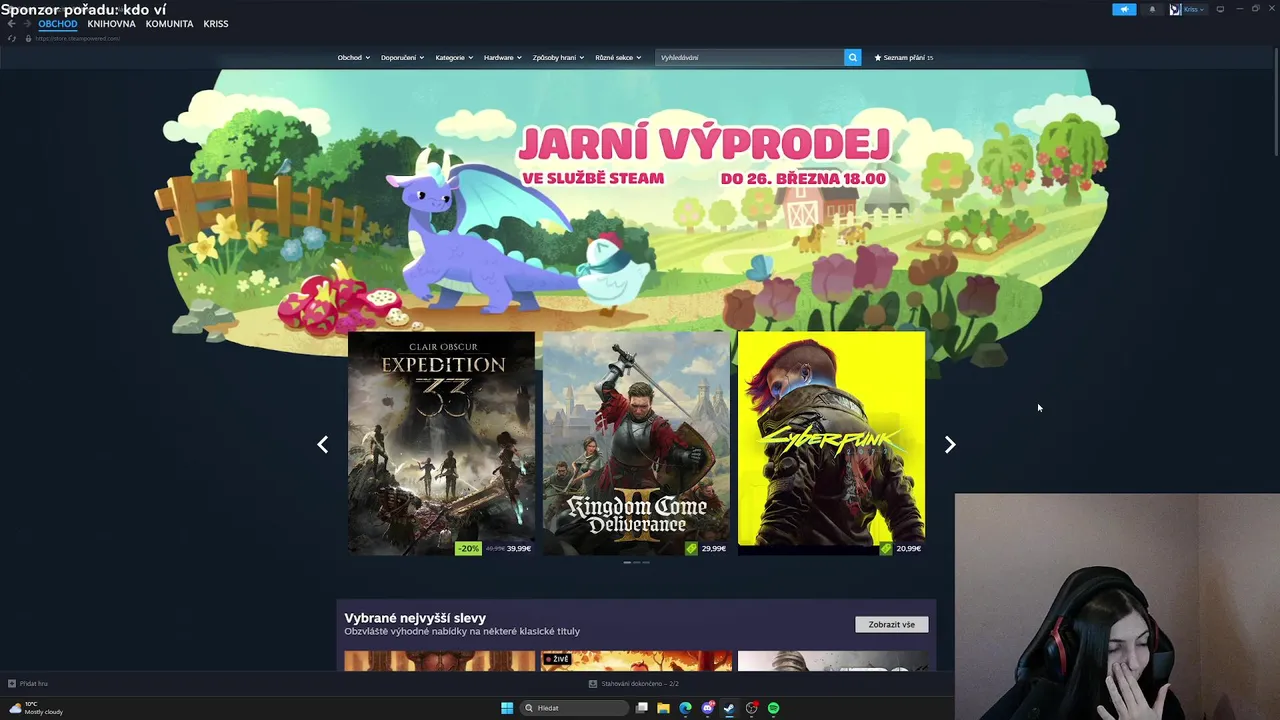Click the green tag icon beside 29,99€
This screenshot has width=1280, height=720.
click(692, 548)
